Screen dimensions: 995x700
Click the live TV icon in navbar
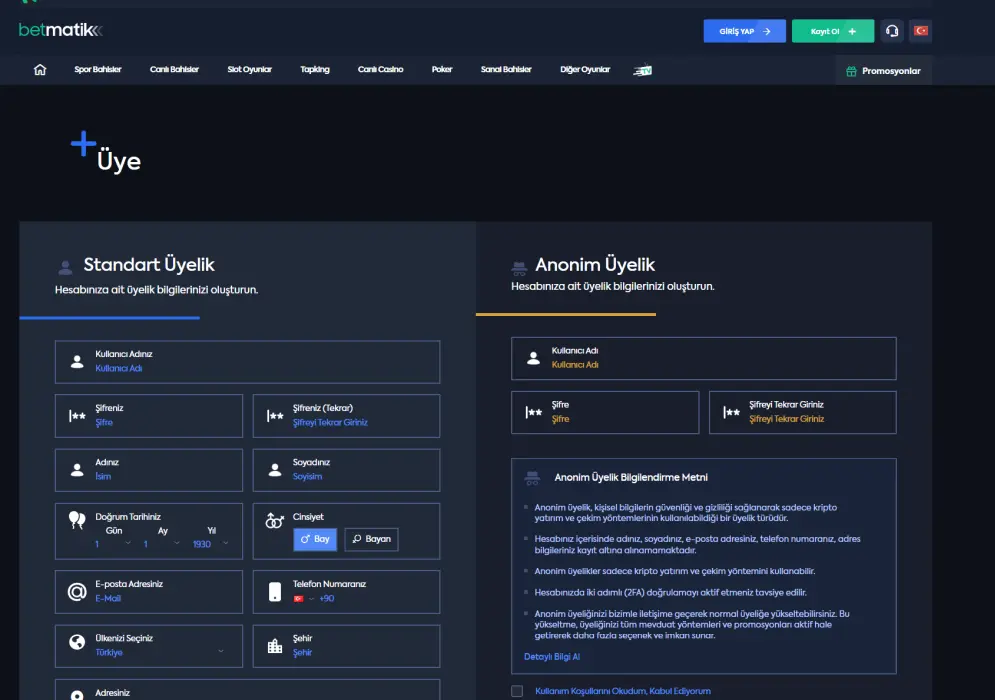click(x=642, y=70)
